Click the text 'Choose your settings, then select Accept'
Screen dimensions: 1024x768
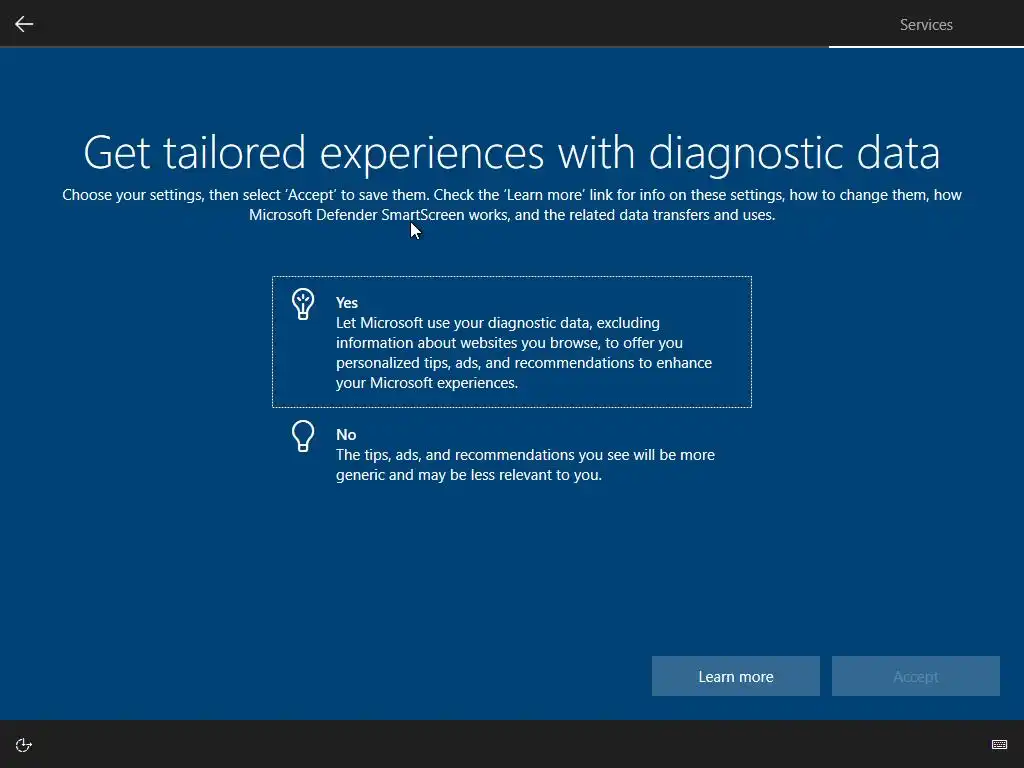[200, 195]
